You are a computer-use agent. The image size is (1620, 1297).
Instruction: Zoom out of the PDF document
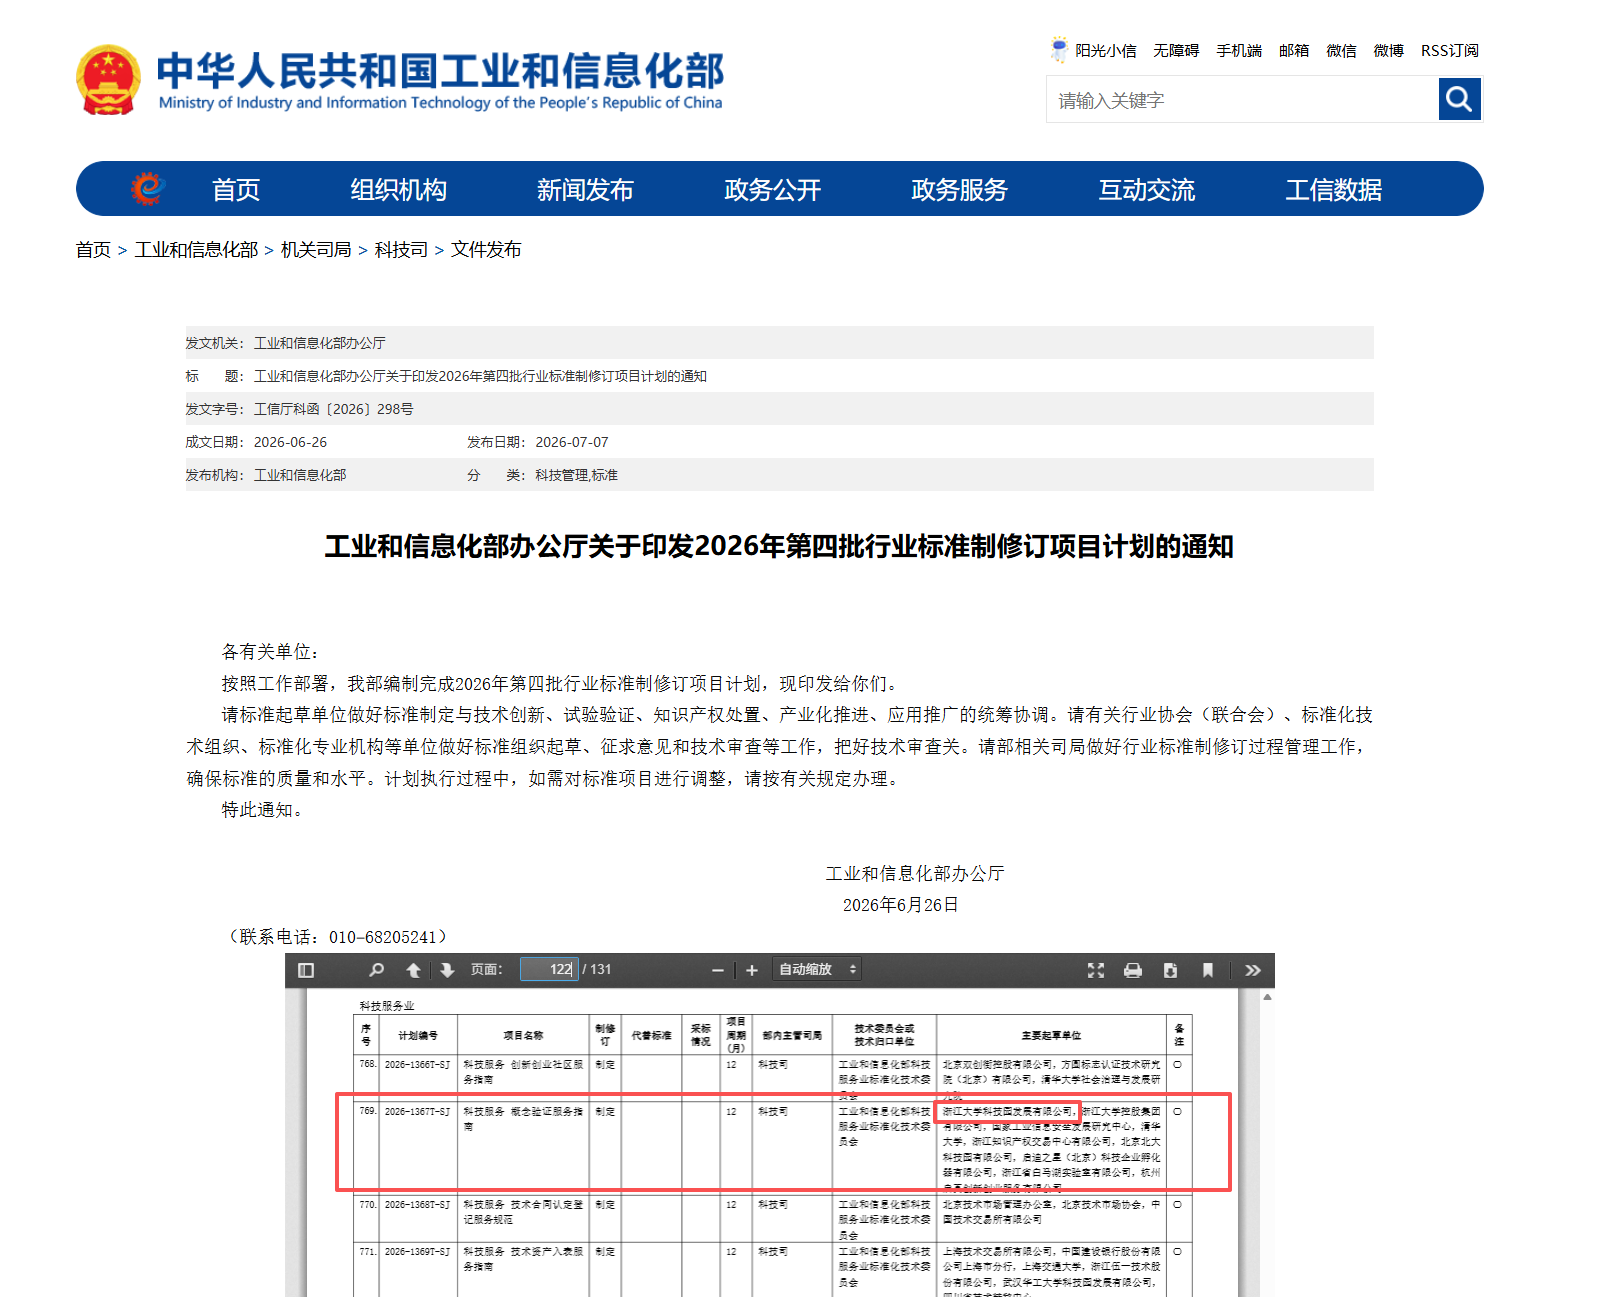tap(717, 970)
